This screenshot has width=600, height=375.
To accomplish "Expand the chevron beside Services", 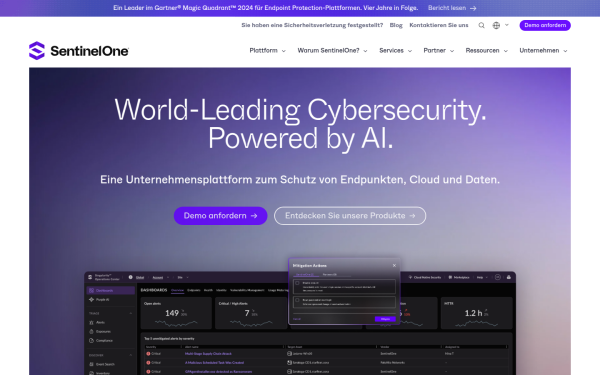I will 410,51.
